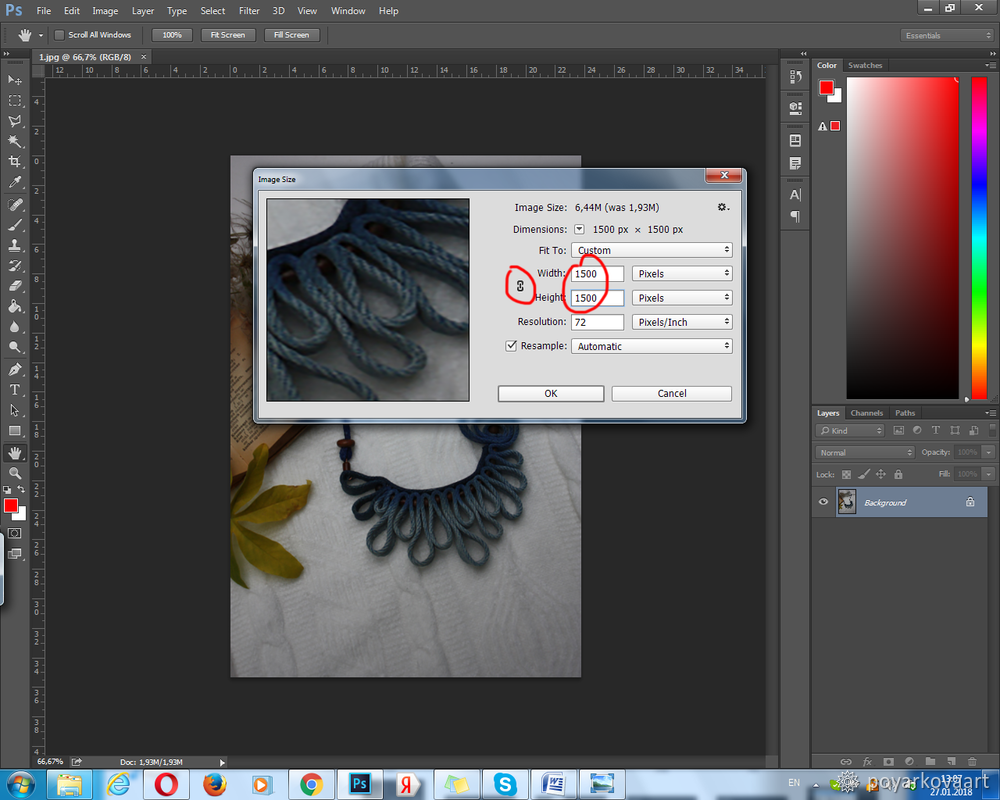1000x800 pixels.
Task: Click the Resolution input field
Action: [597, 322]
